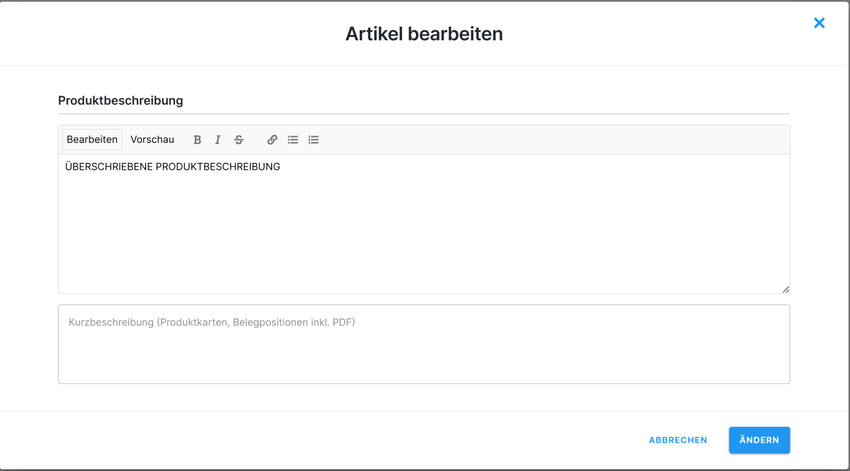The image size is (850, 471).
Task: Insert a hyperlink using the link icon
Action: 272,140
